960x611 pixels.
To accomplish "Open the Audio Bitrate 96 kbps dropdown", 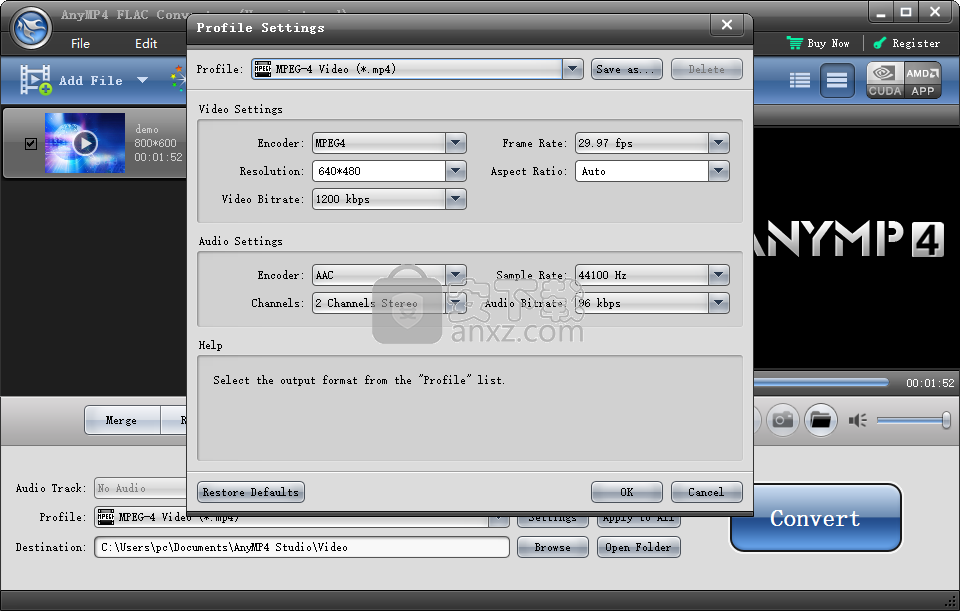I will 719,303.
